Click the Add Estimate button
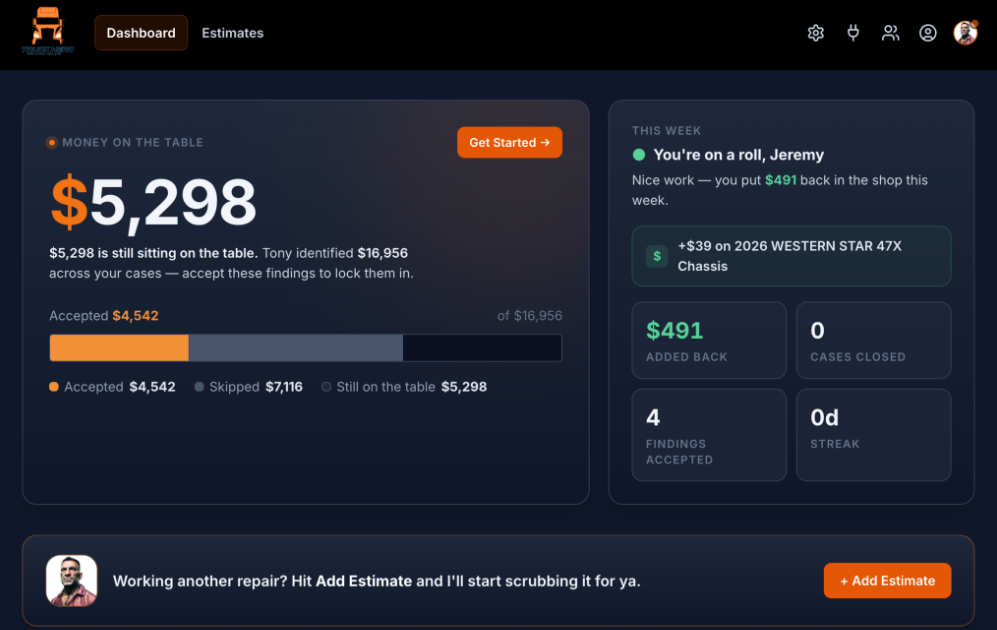 tap(887, 580)
